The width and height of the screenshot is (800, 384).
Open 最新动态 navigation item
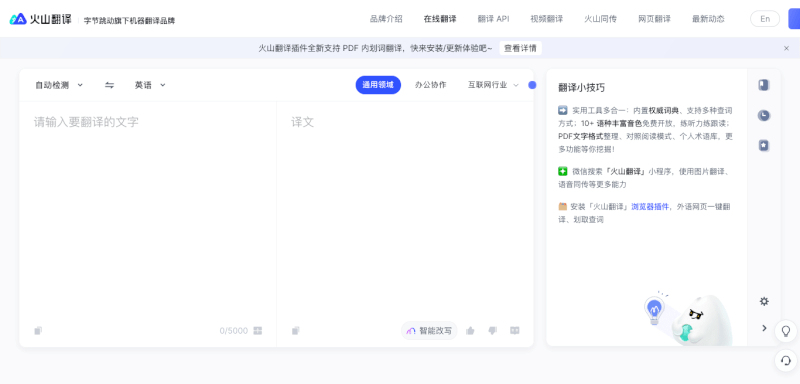tap(708, 19)
